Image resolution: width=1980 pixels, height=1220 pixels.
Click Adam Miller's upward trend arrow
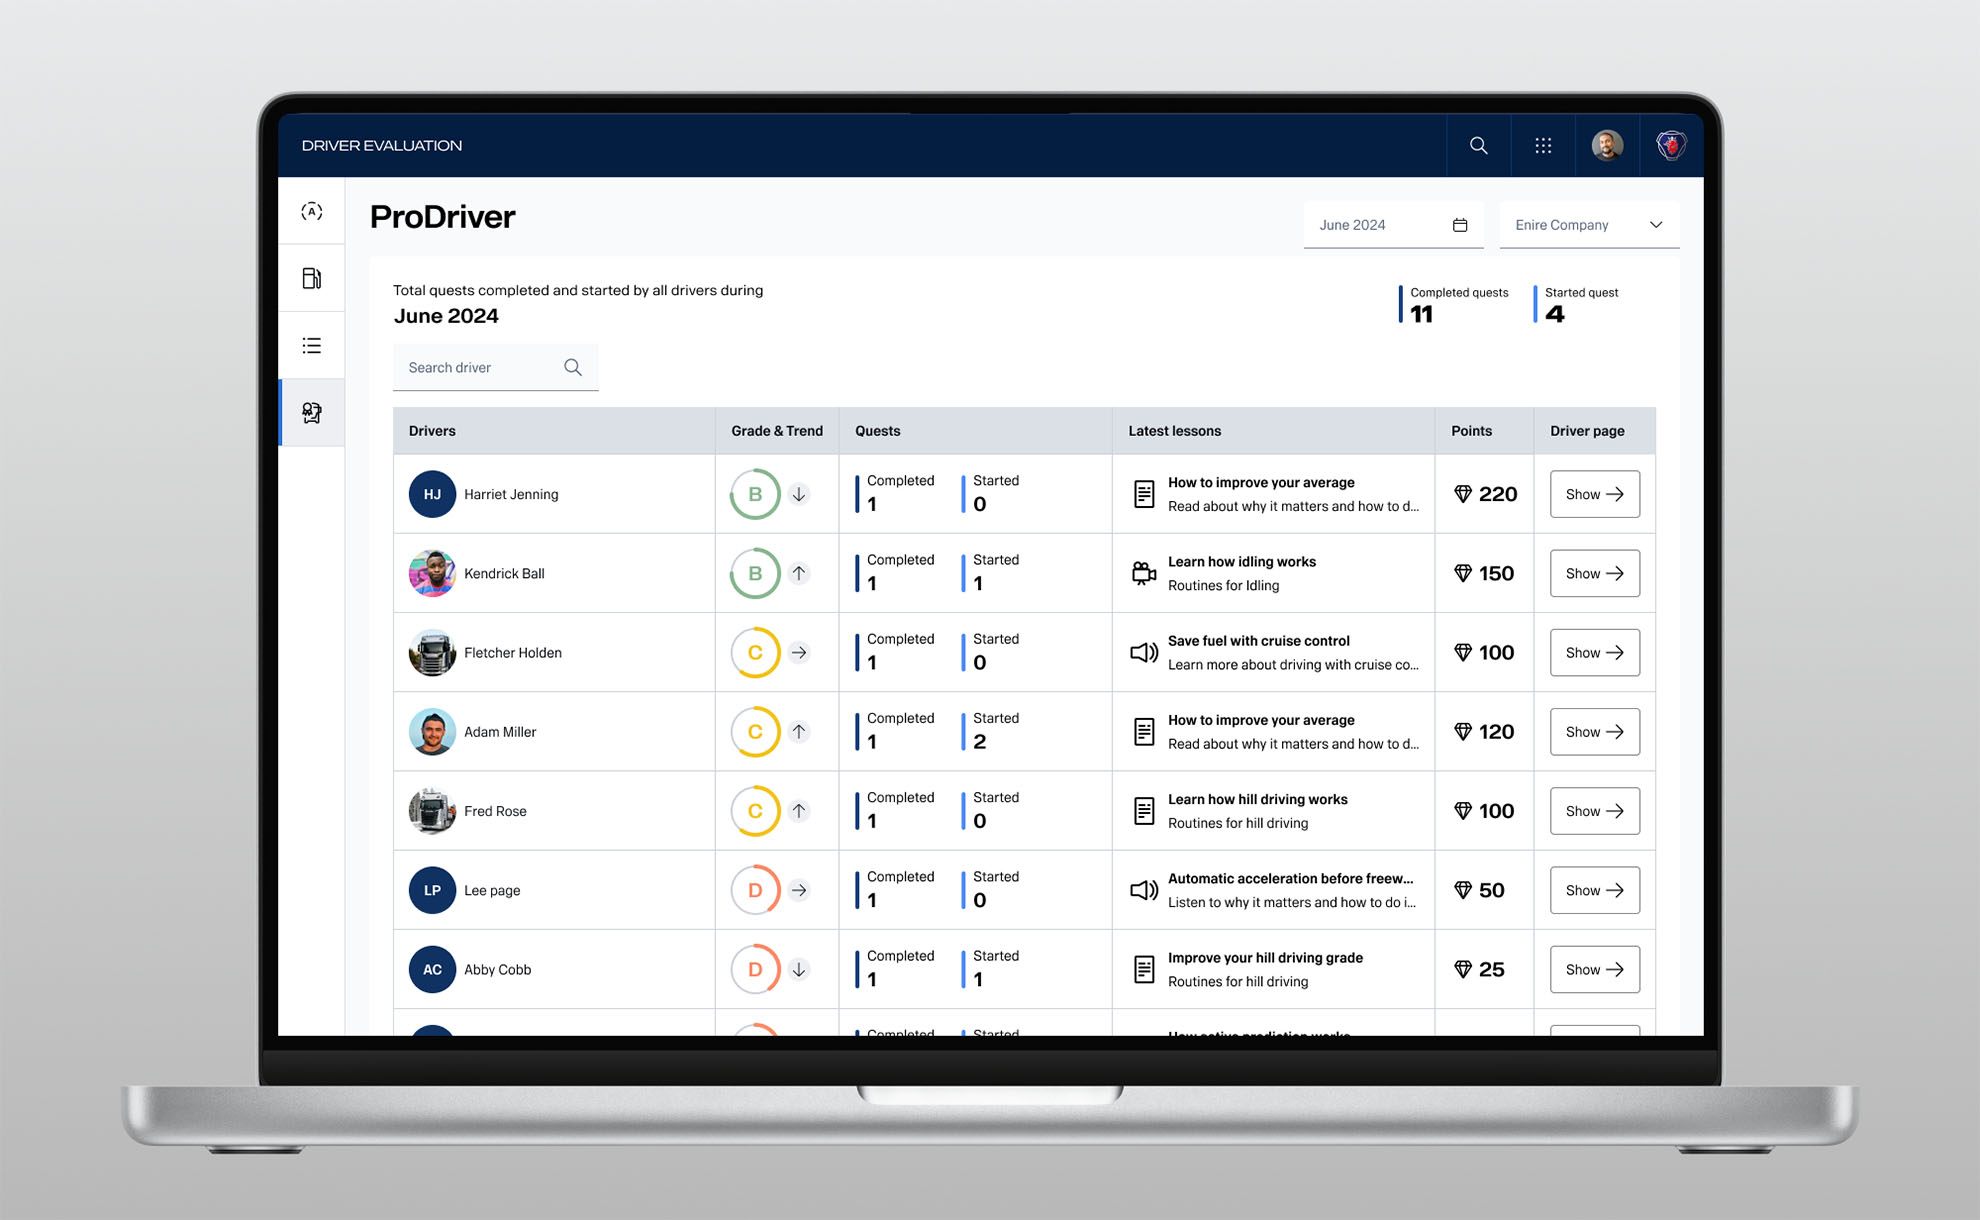(799, 731)
